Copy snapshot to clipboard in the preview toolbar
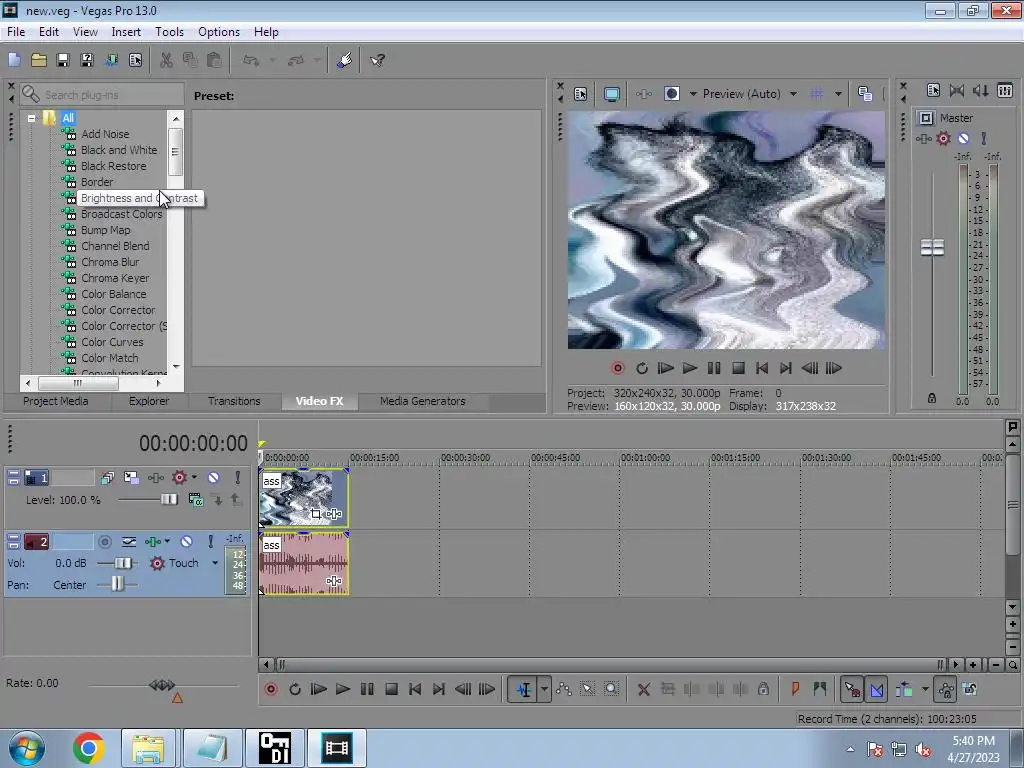This screenshot has height=768, width=1024. (865, 94)
